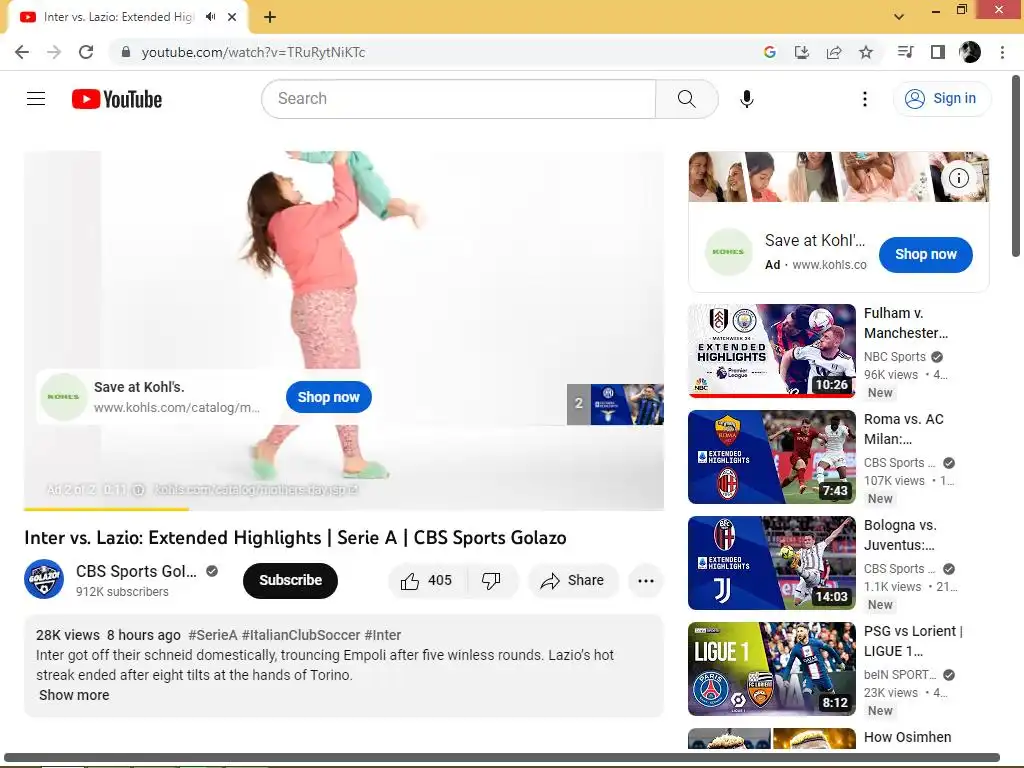This screenshot has height=768, width=1024.
Task: Click the search magnifier button
Action: [x=686, y=99]
